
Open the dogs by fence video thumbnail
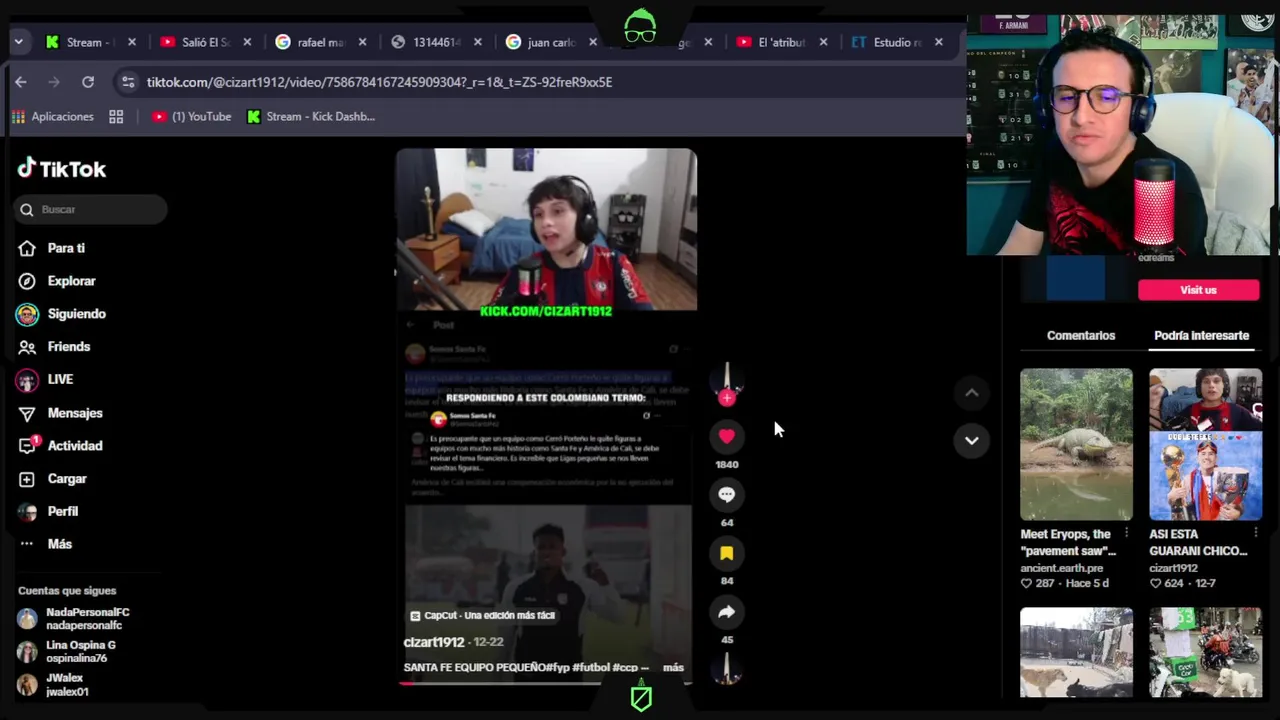point(1076,652)
